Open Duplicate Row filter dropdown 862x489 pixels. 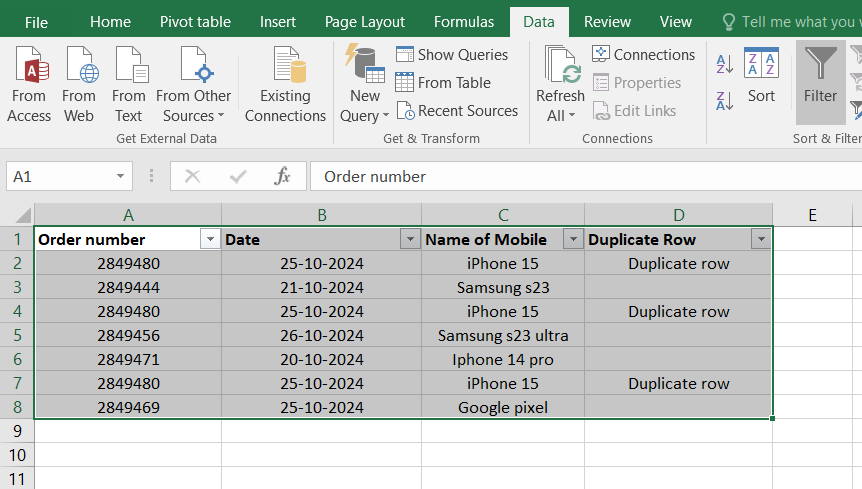pos(761,240)
